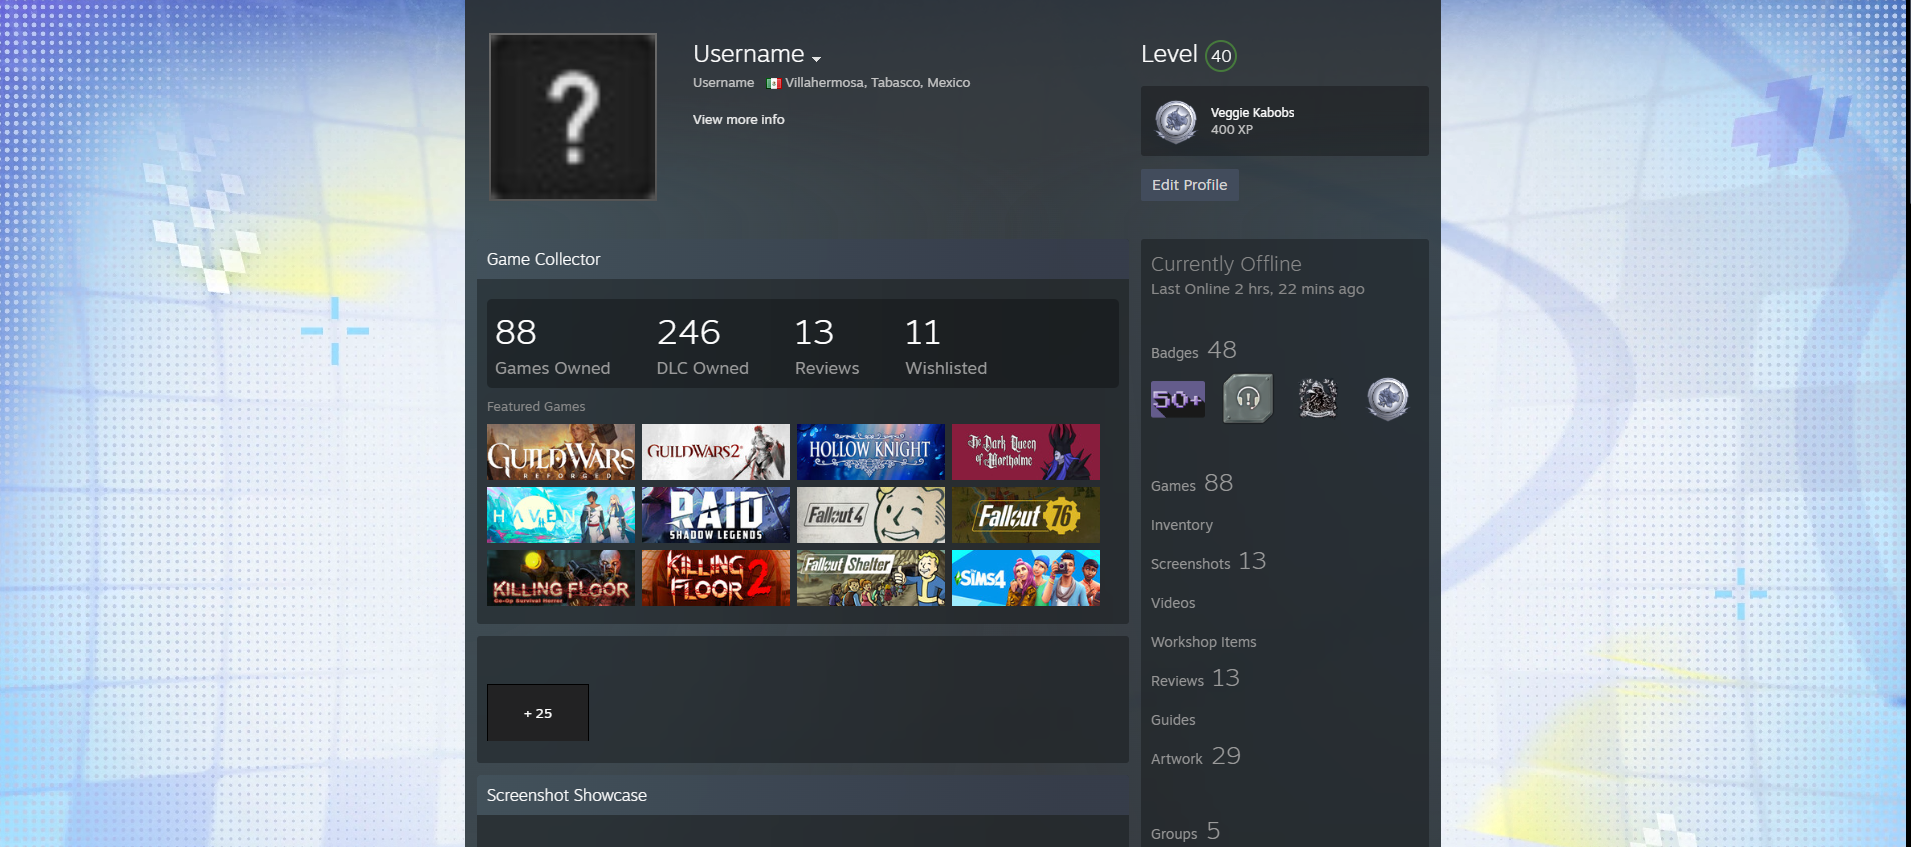Expand the Username dropdown arrow
Screen dimensions: 1911x847
point(816,59)
